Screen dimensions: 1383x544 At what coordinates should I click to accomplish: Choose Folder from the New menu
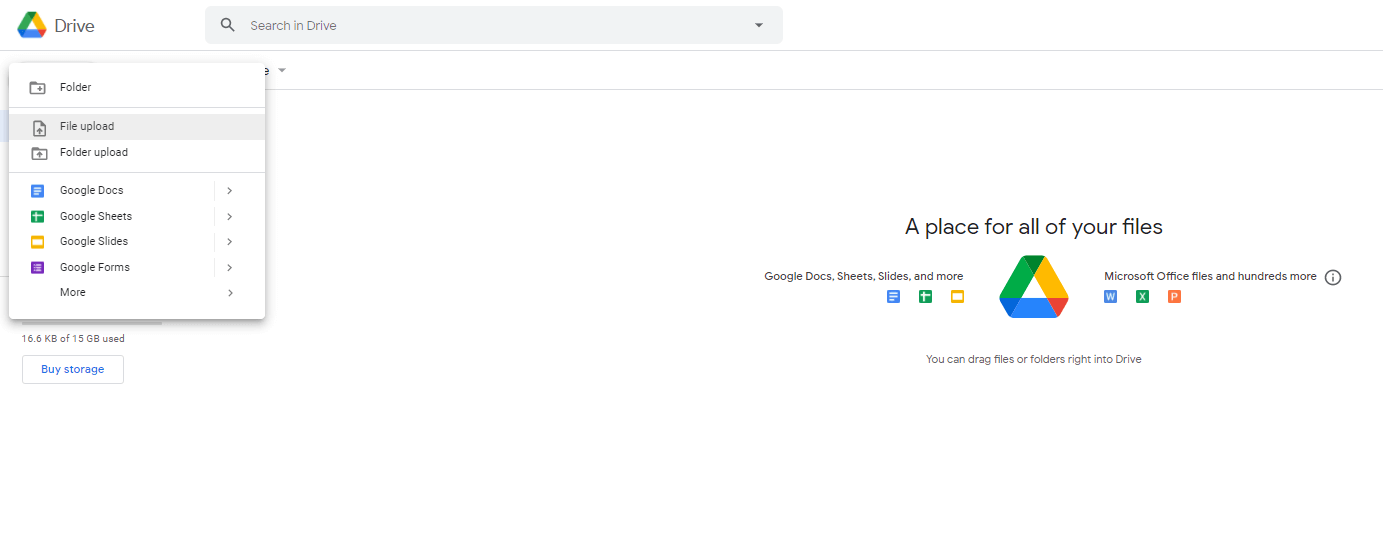click(x=137, y=87)
